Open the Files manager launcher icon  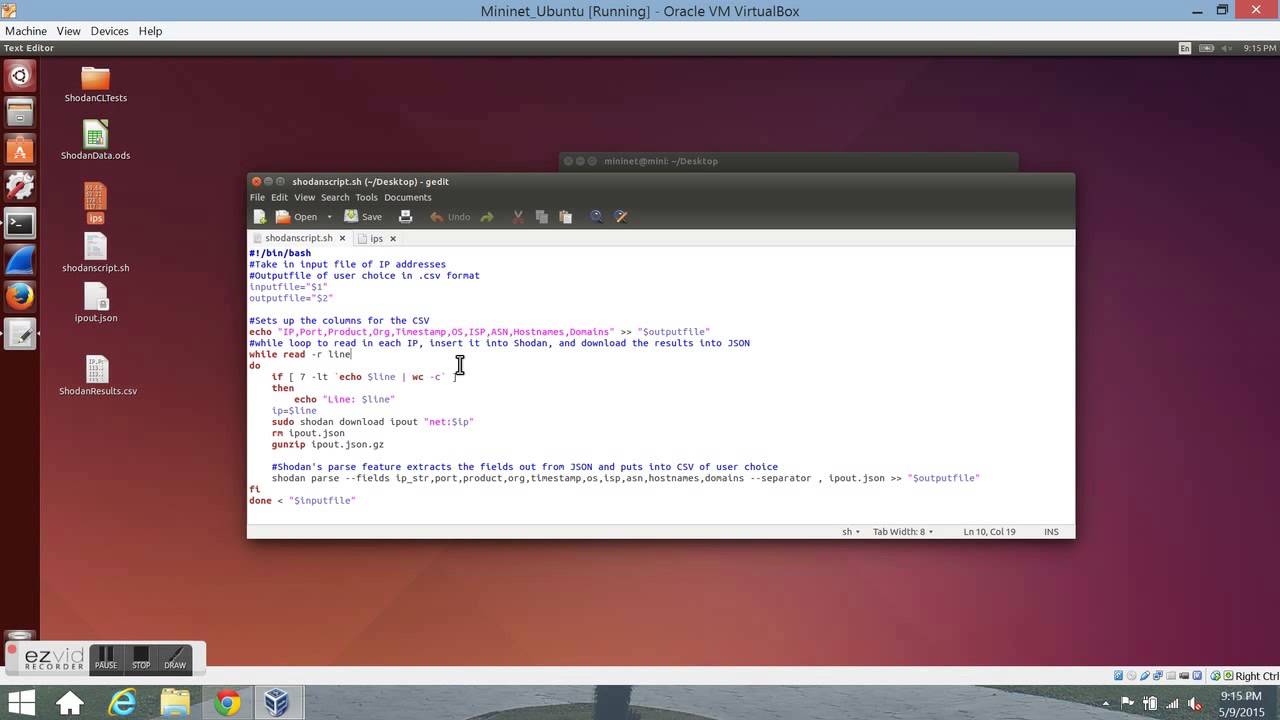pos(19,112)
